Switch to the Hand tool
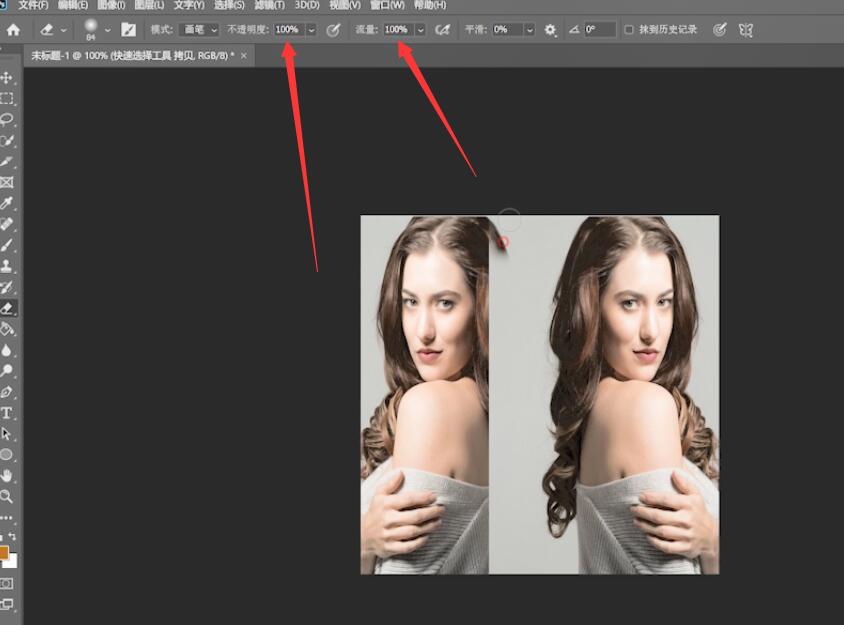Image resolution: width=844 pixels, height=625 pixels. tap(7, 475)
